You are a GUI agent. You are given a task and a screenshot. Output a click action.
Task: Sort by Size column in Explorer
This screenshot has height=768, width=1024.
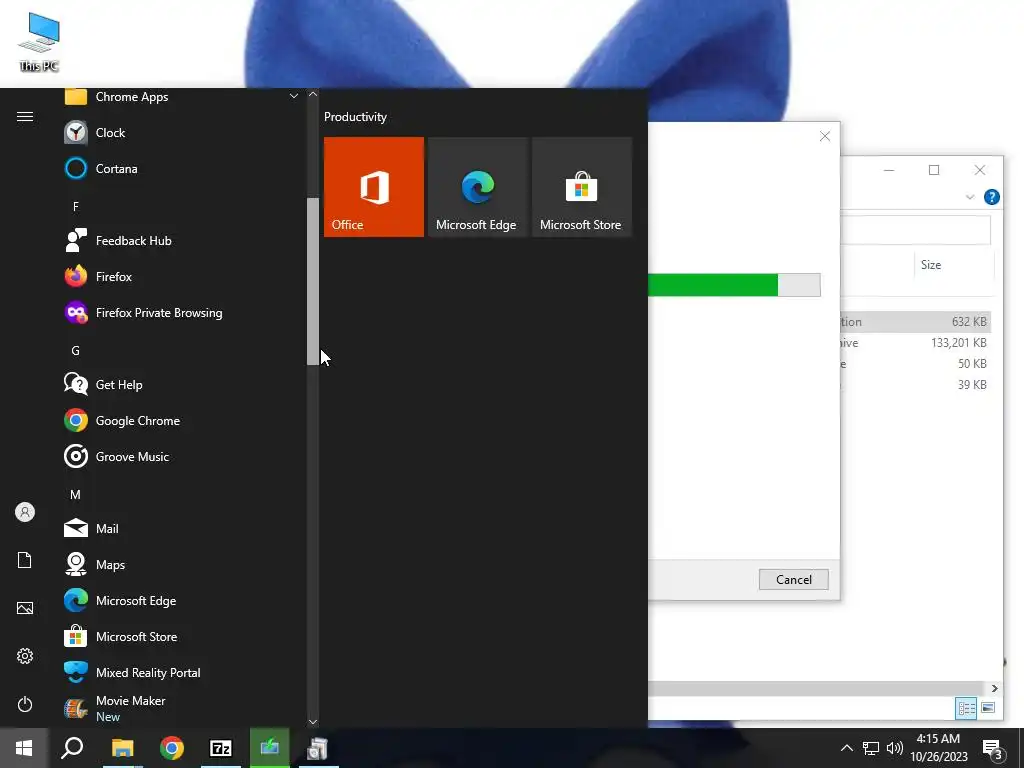(x=931, y=265)
